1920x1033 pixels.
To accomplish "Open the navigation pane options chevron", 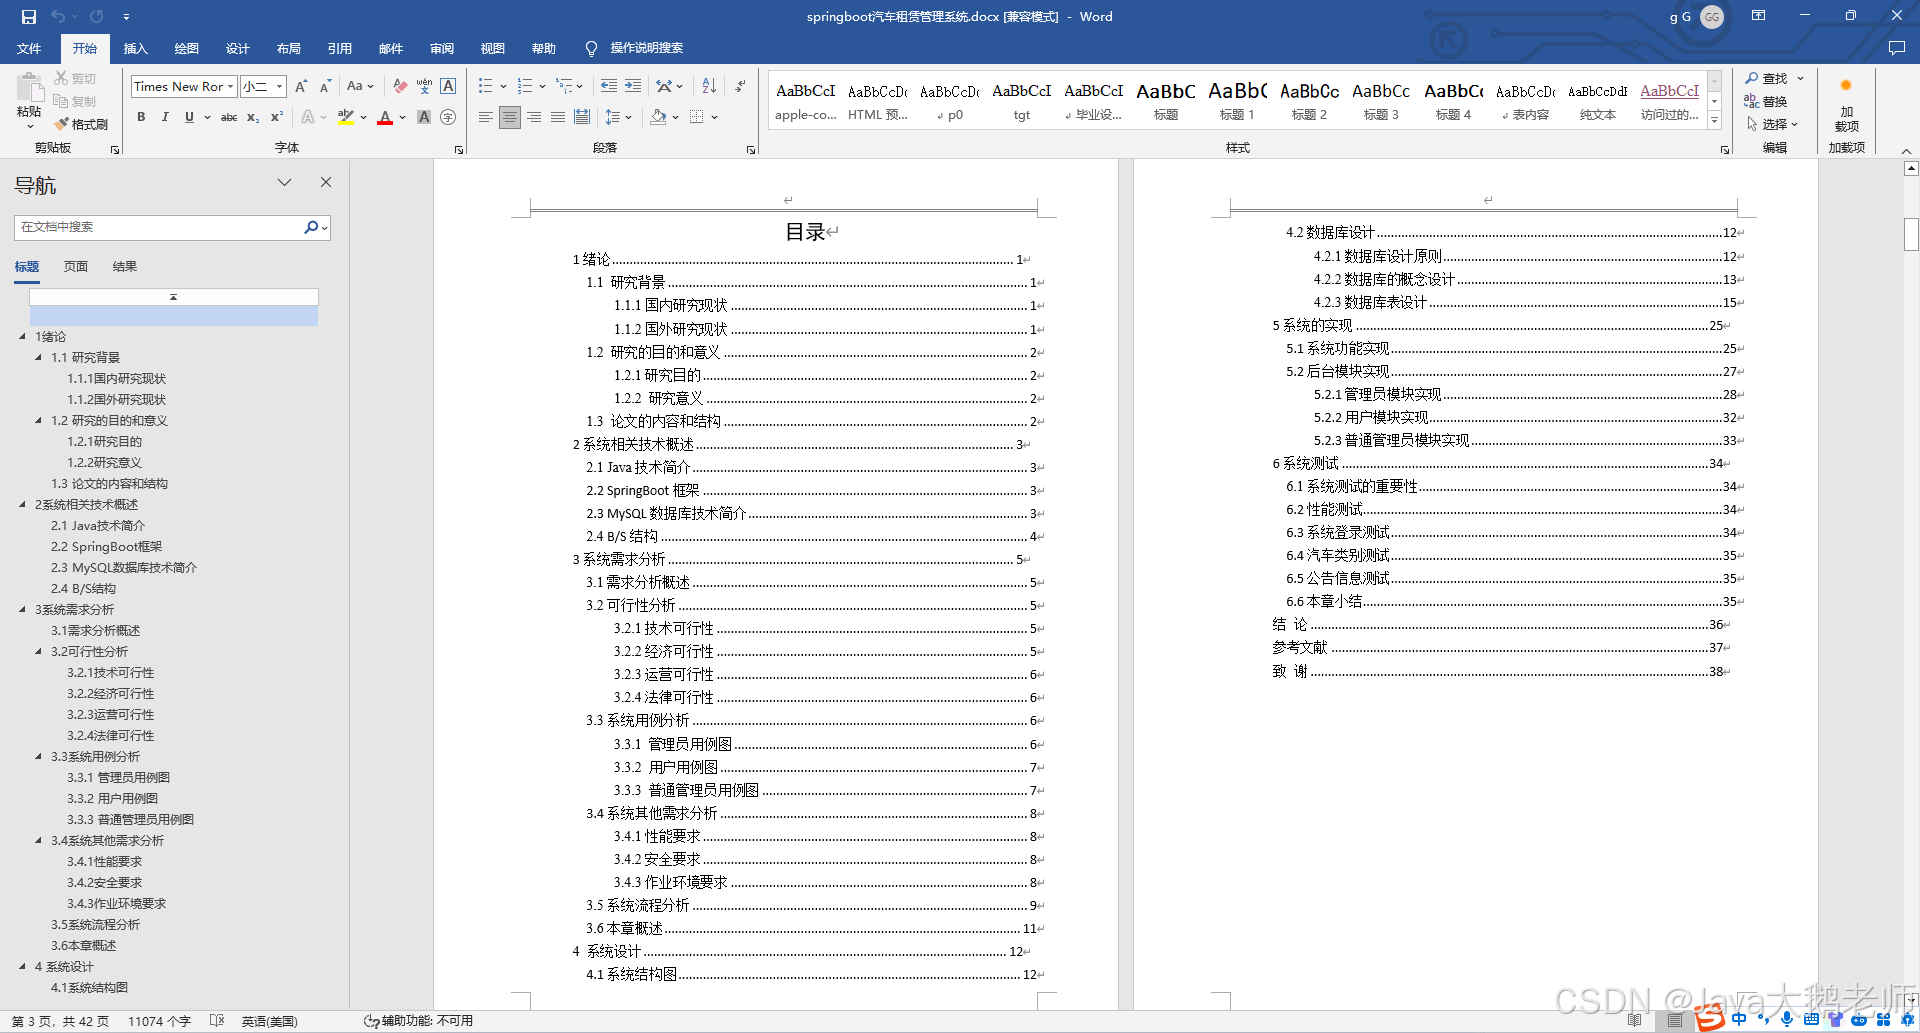I will coord(285,182).
